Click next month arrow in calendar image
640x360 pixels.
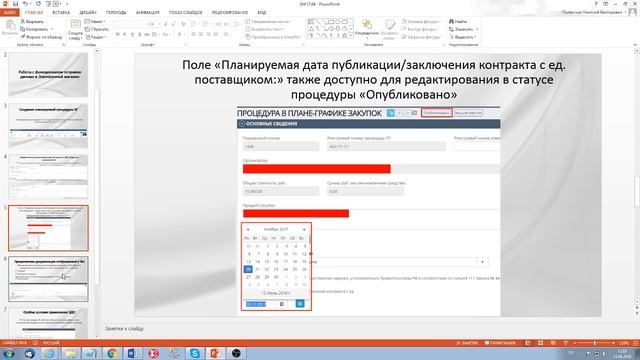click(304, 229)
